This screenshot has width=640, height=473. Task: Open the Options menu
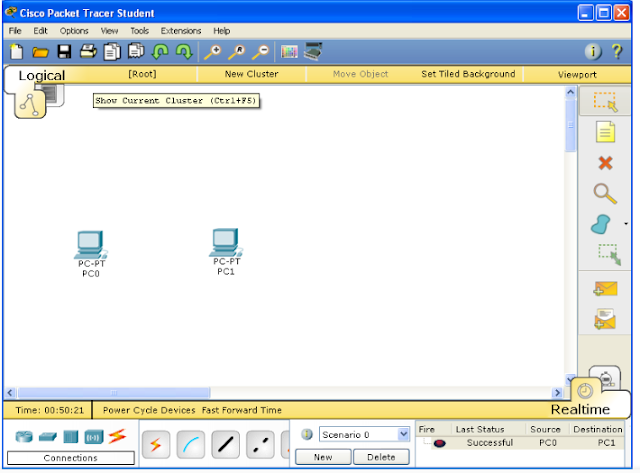click(74, 31)
